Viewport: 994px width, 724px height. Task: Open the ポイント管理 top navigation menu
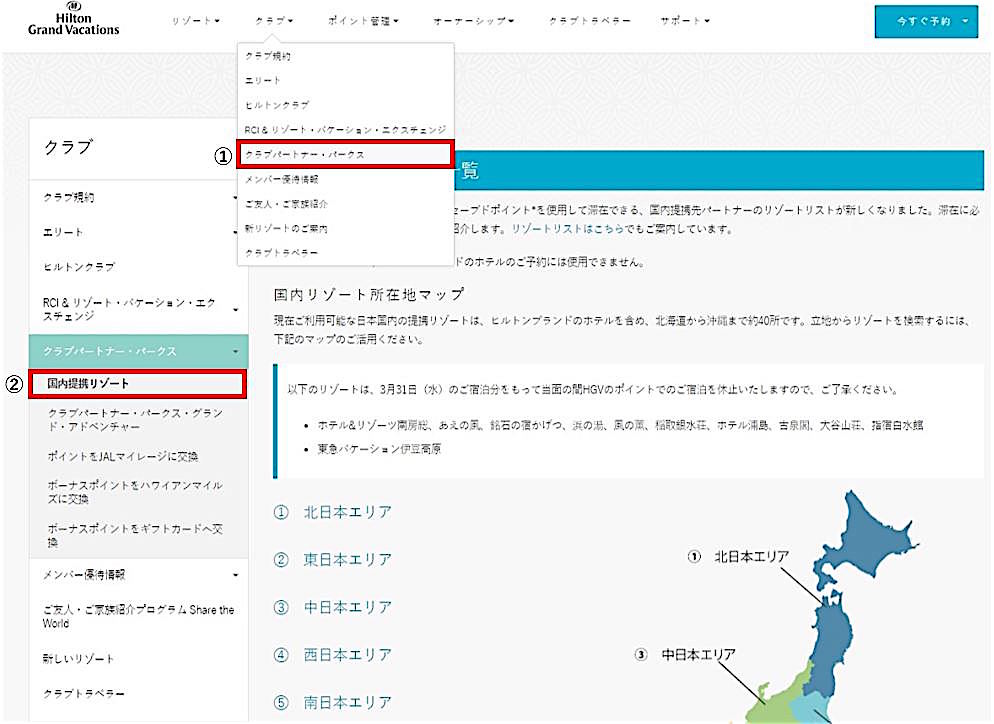[x=363, y=21]
